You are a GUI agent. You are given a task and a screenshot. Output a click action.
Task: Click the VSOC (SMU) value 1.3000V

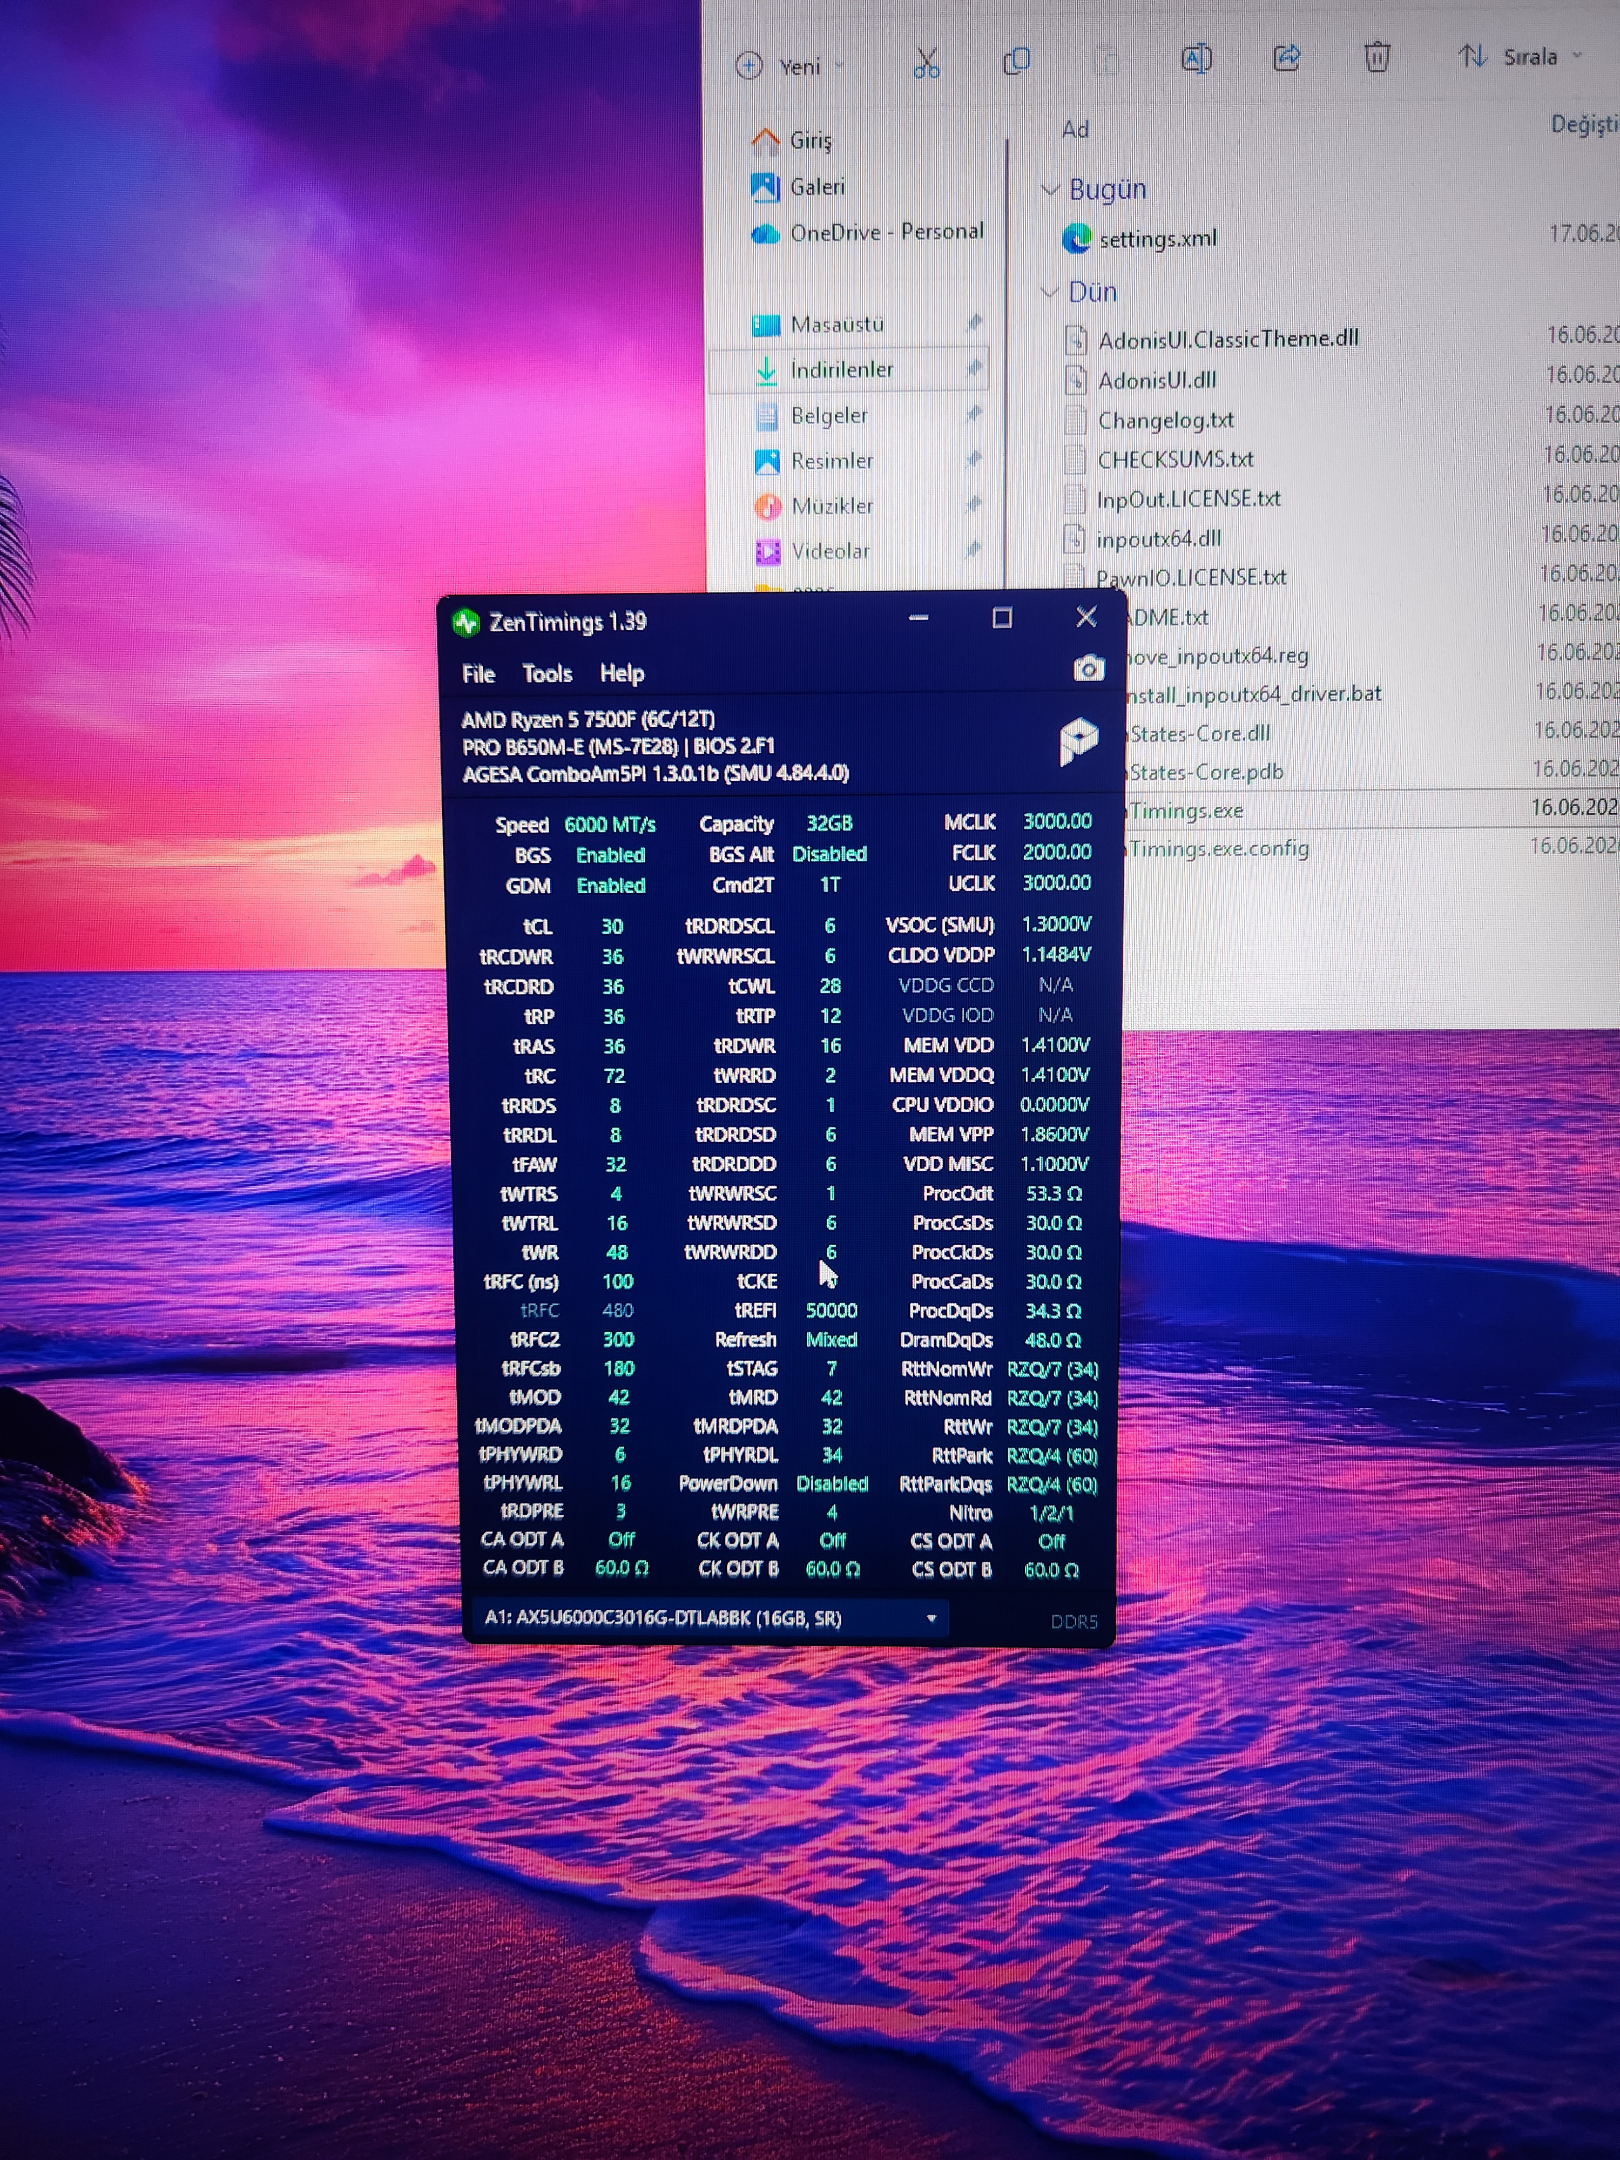click(x=1056, y=925)
